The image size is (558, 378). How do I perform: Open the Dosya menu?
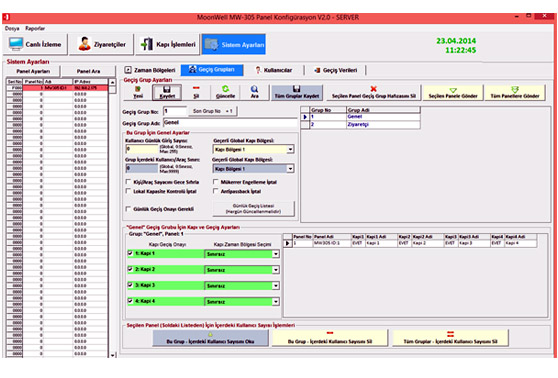(12, 28)
